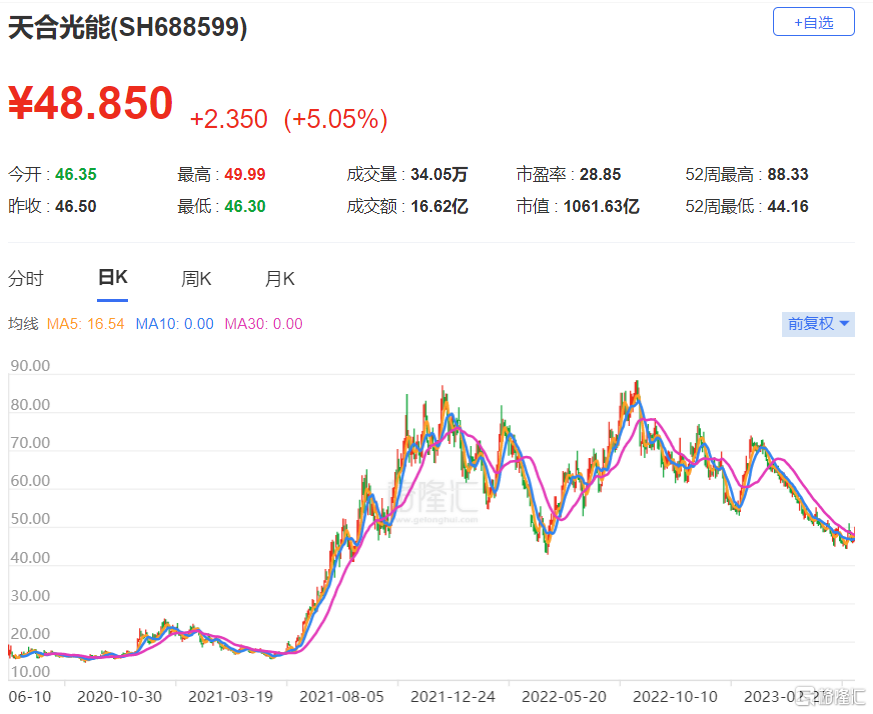This screenshot has width=873, height=714.
Task: Click the 今开 value 46.35
Action: (76, 174)
